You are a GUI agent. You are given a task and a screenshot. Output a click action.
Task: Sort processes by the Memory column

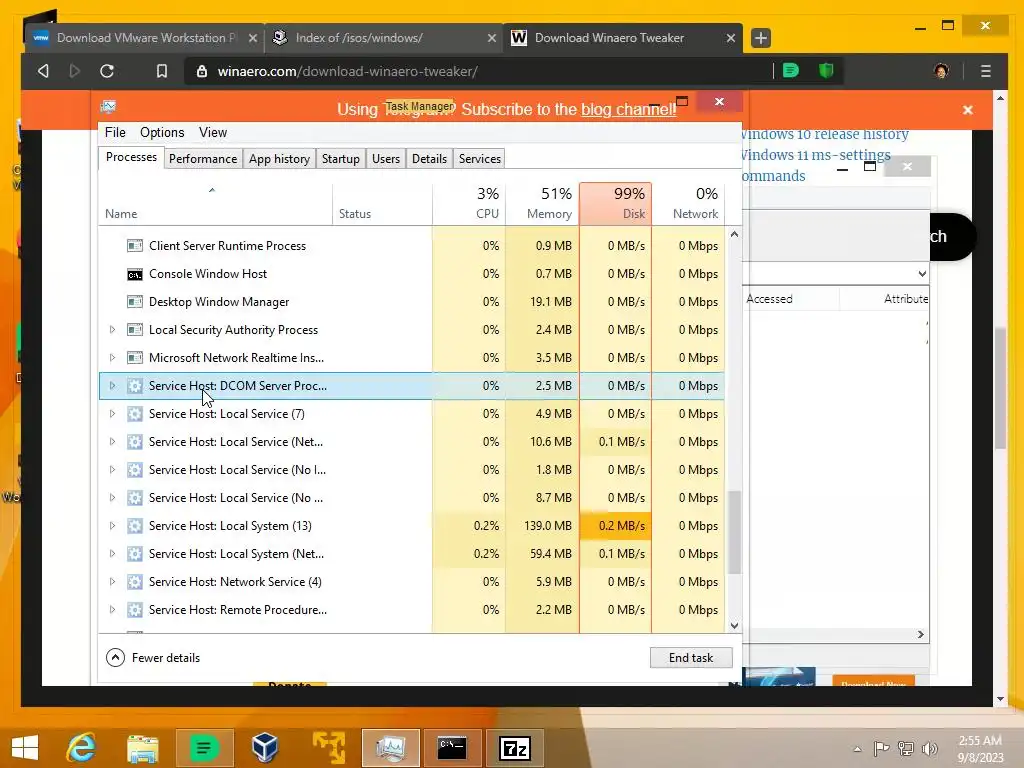pos(542,204)
